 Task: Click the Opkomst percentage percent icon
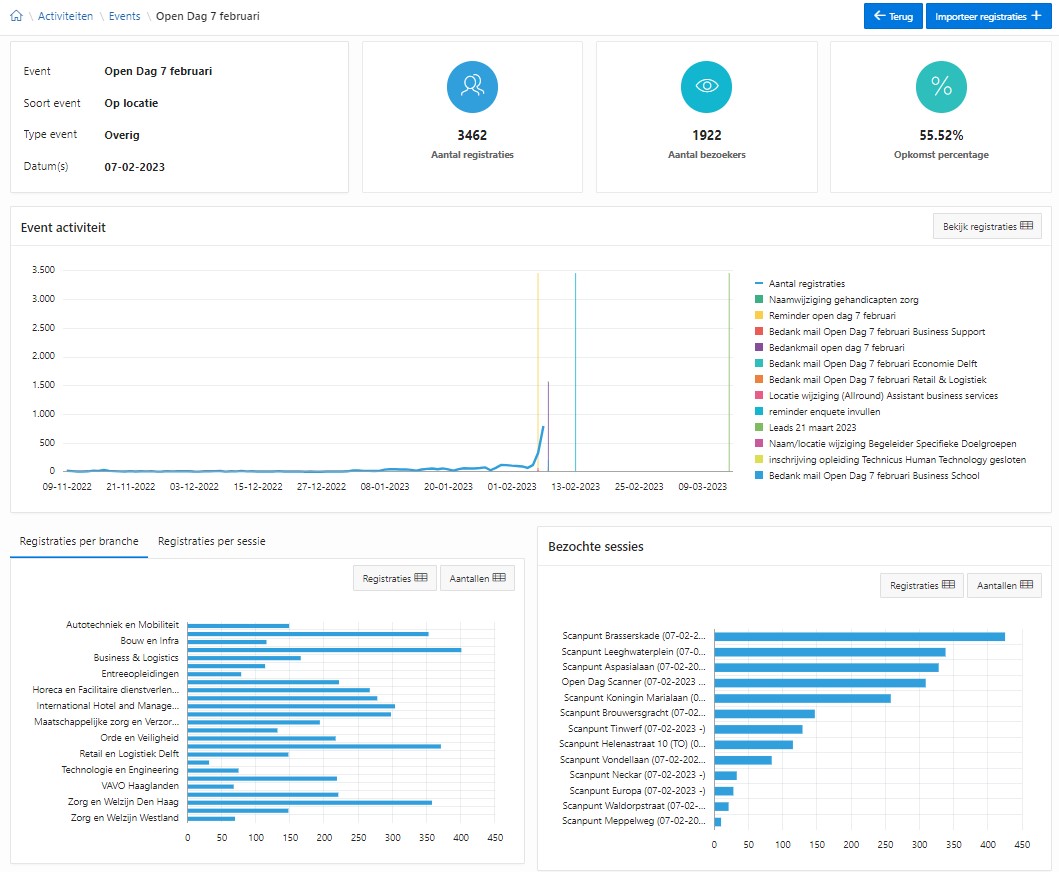941,86
